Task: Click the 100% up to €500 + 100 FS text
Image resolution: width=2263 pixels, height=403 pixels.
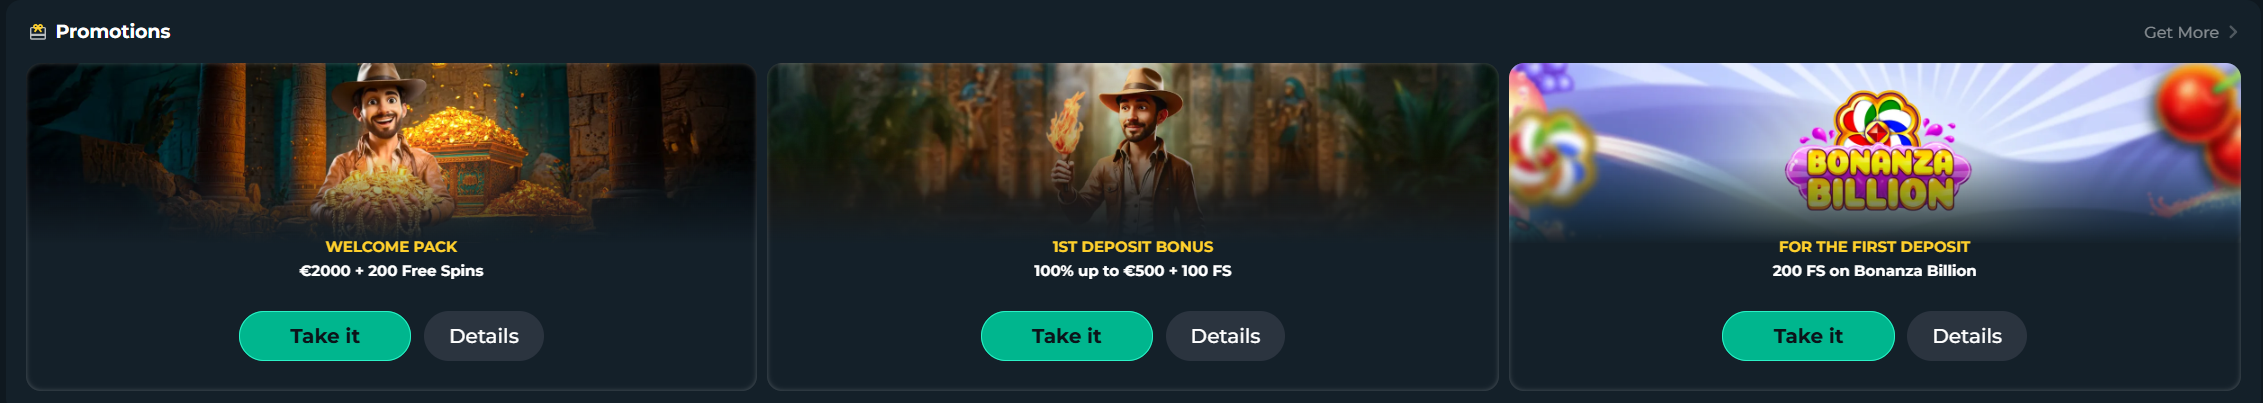Action: coord(1132,271)
